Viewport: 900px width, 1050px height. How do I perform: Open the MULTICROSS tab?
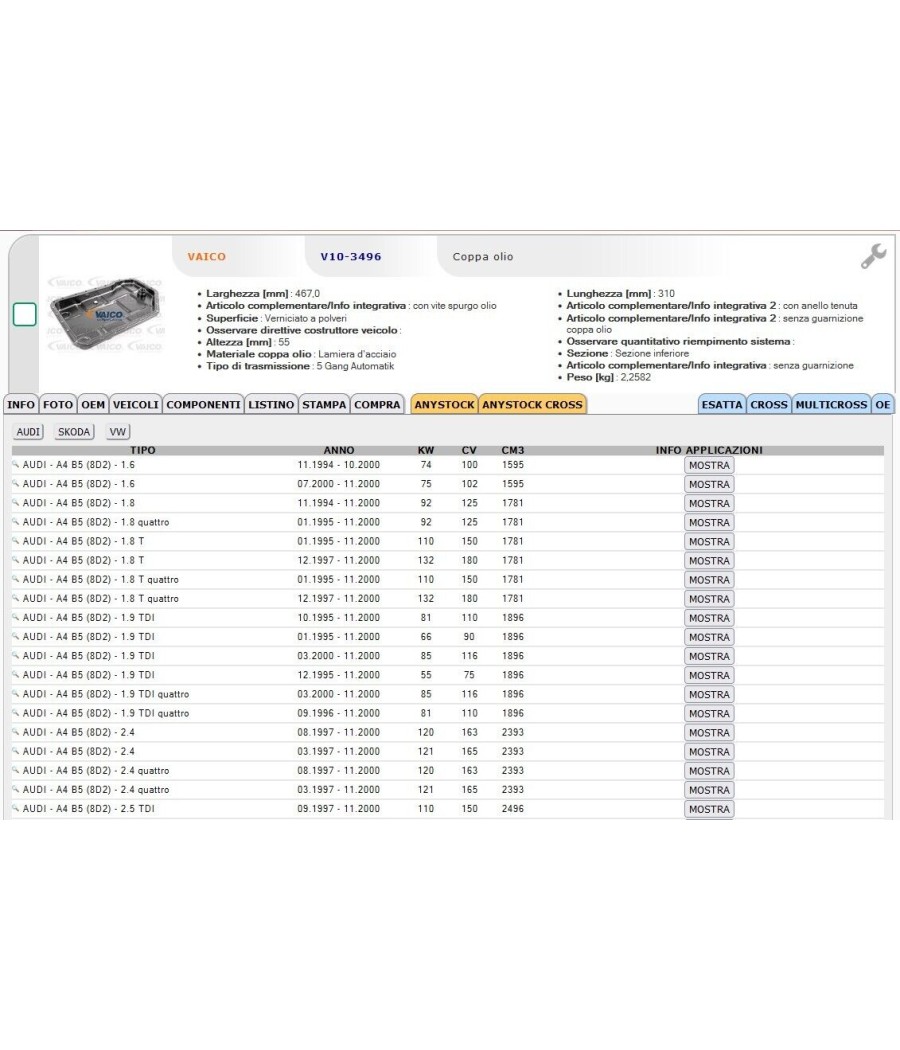pyautogui.click(x=831, y=404)
